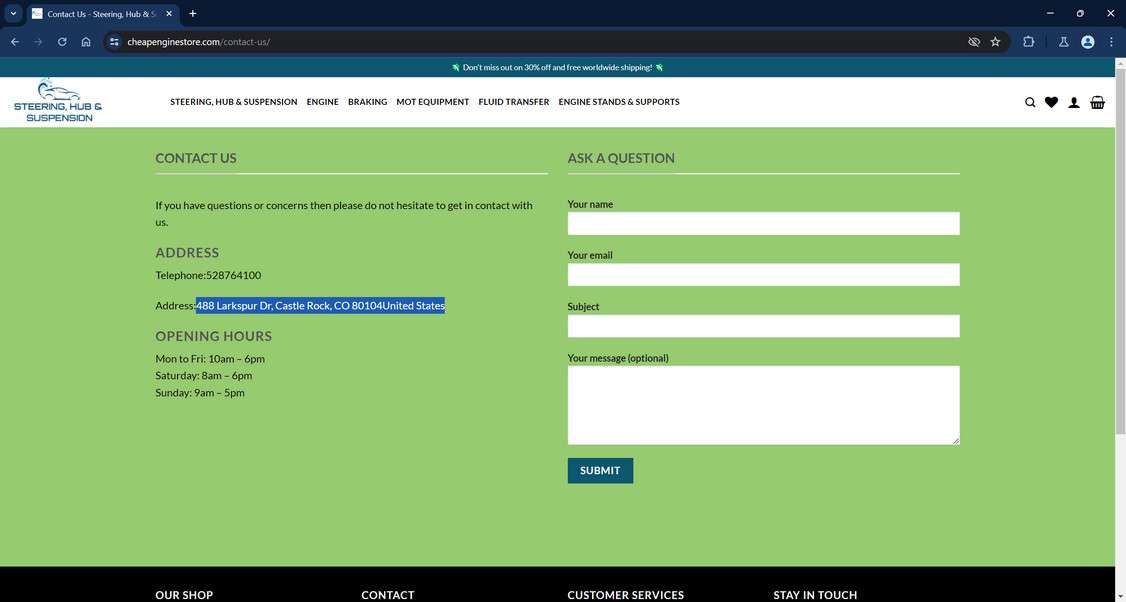1126x602 pixels.
Task: Bookmark the page with the star icon
Action: (995, 42)
